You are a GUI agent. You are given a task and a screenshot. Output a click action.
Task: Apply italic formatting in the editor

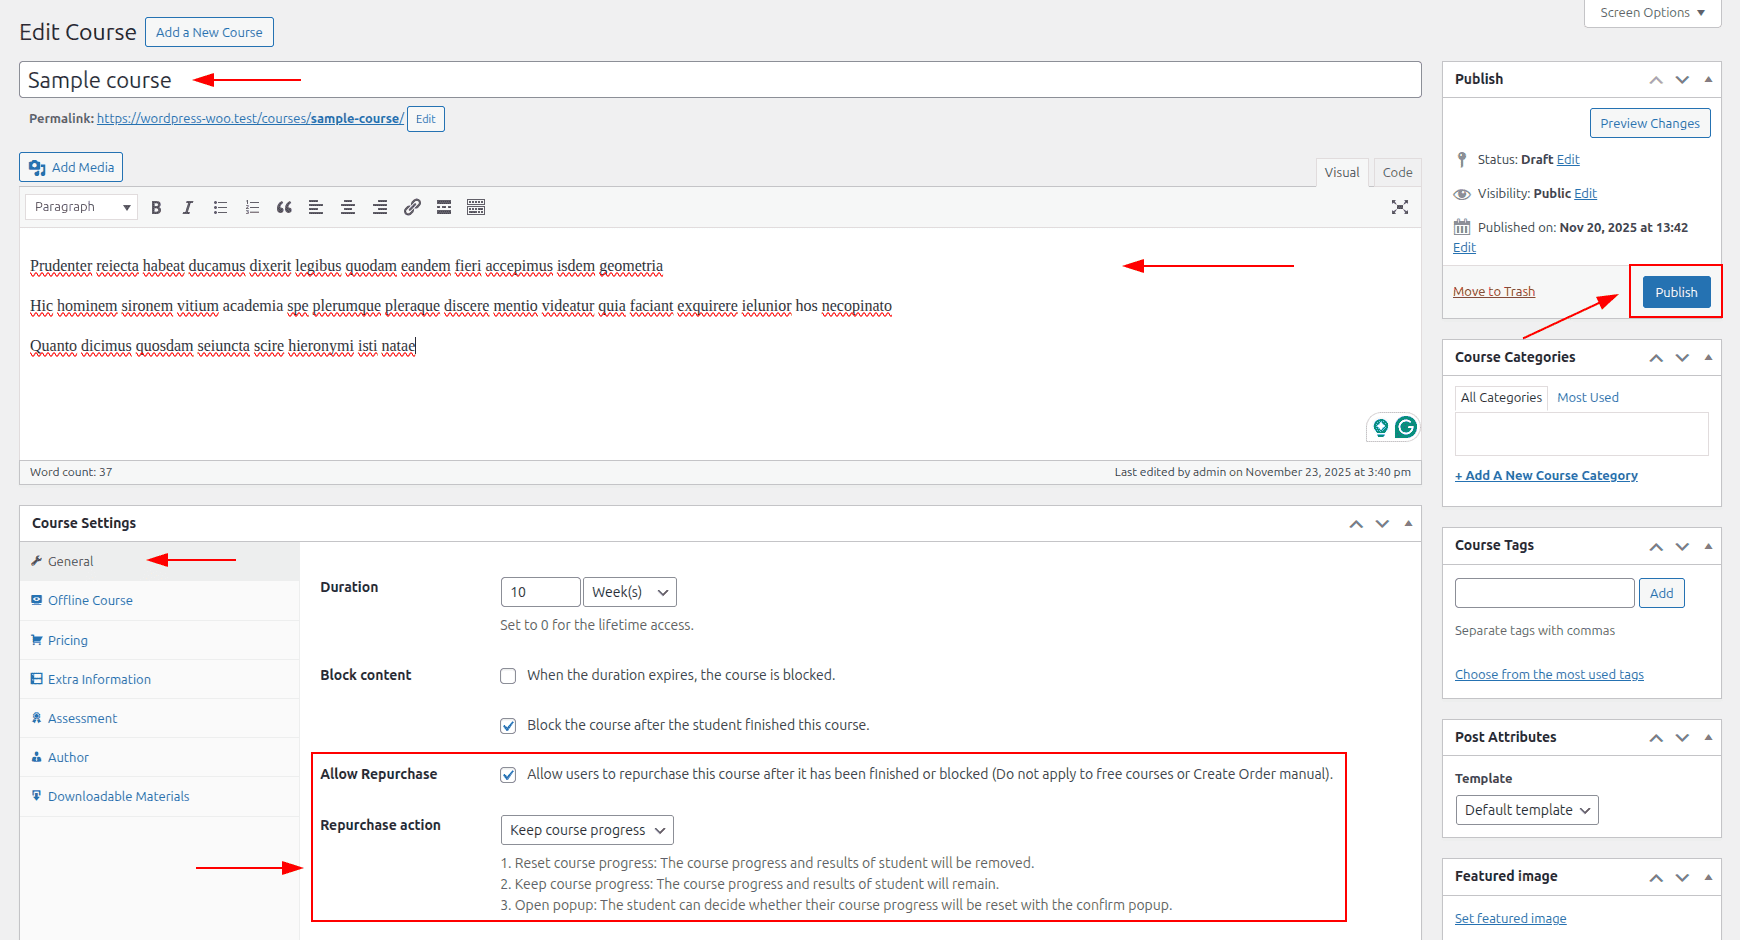click(188, 207)
